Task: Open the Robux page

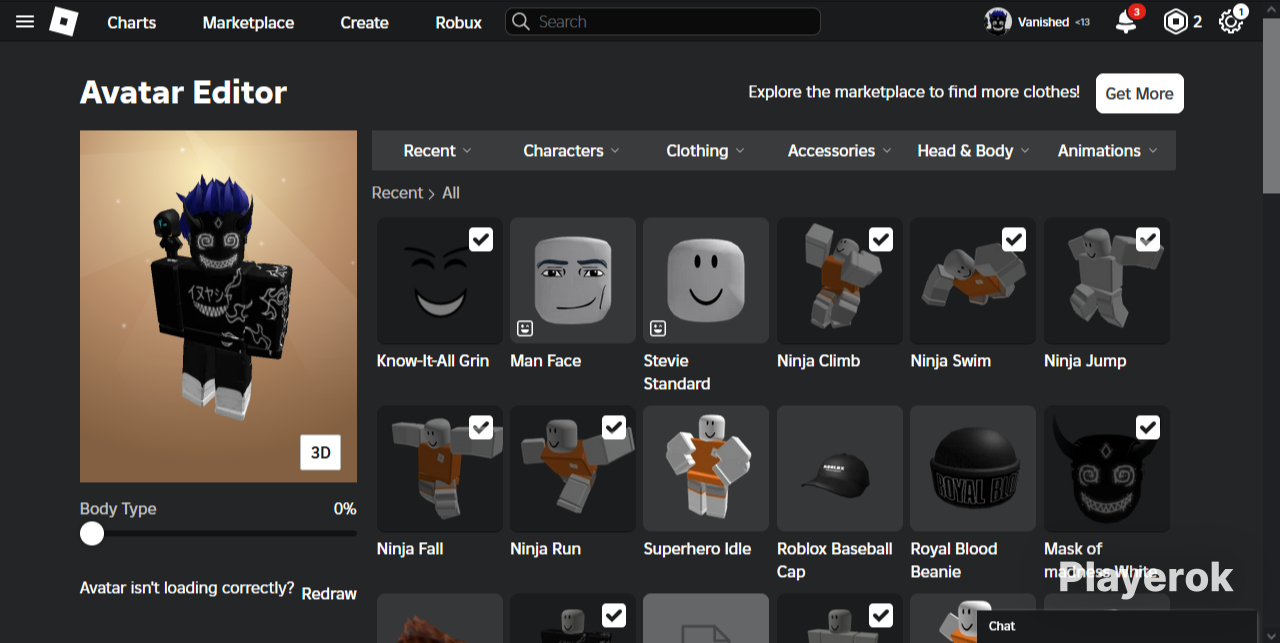Action: (458, 22)
